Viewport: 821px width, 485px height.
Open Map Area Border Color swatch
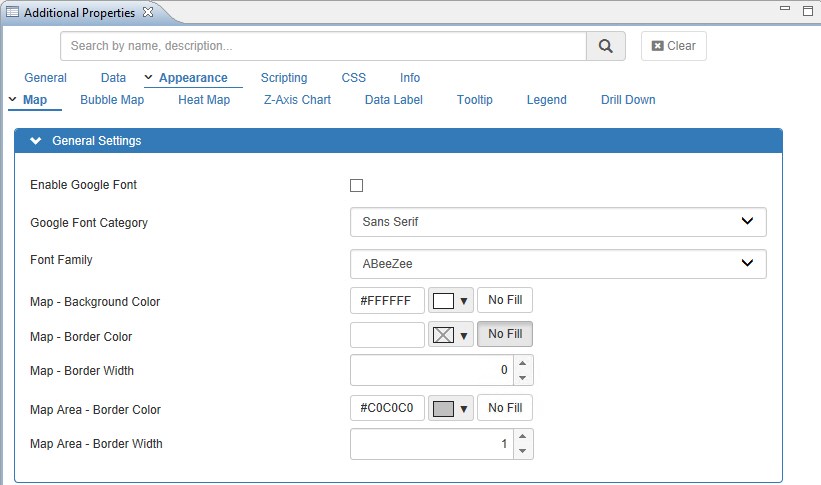coord(450,408)
